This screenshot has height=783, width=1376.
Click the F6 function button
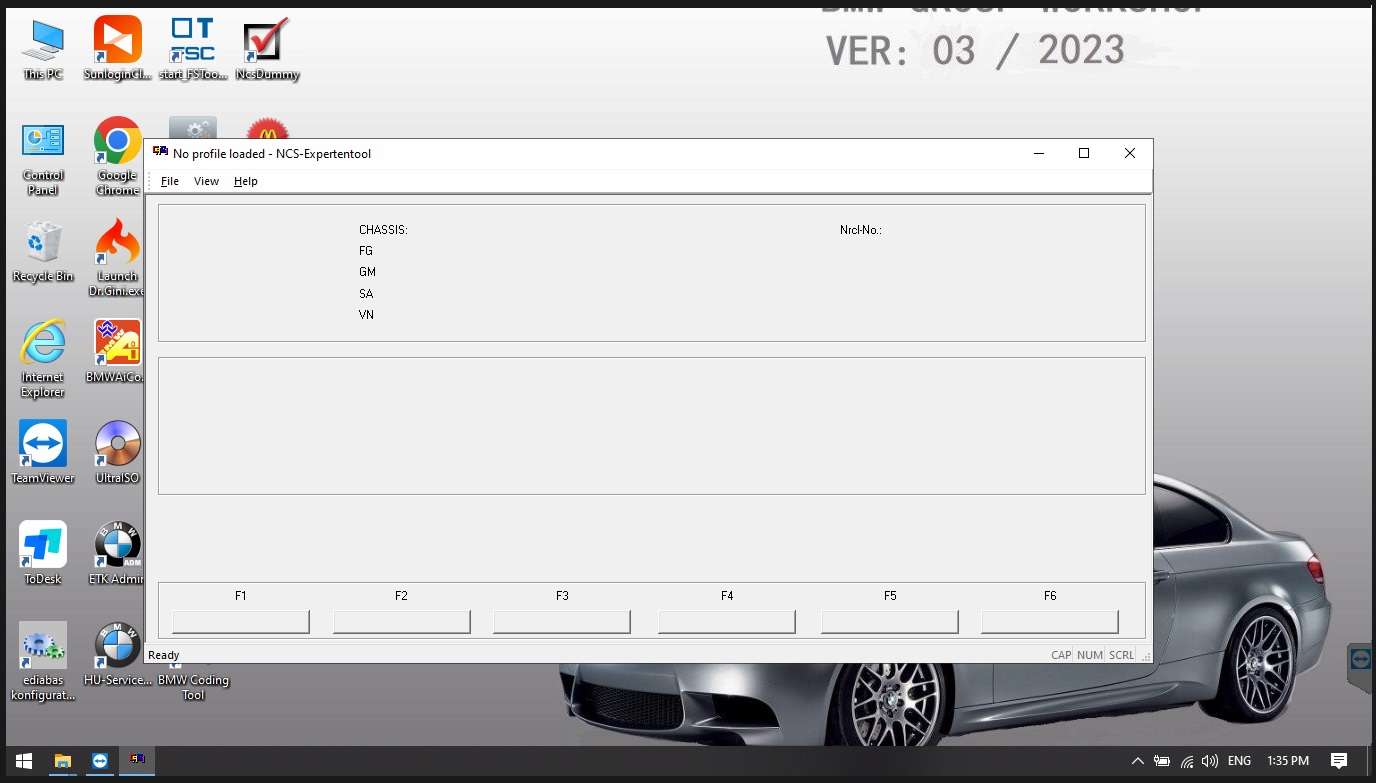pyautogui.click(x=1049, y=621)
